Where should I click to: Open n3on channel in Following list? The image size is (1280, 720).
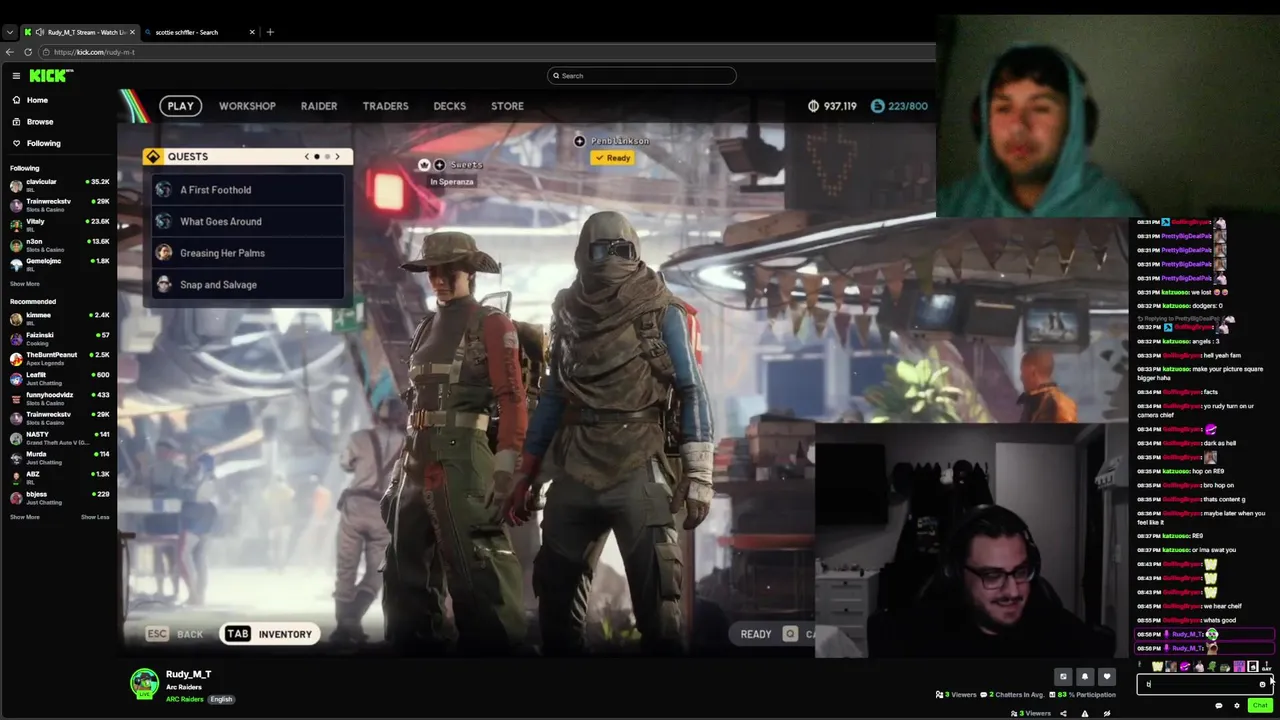(x=58, y=244)
